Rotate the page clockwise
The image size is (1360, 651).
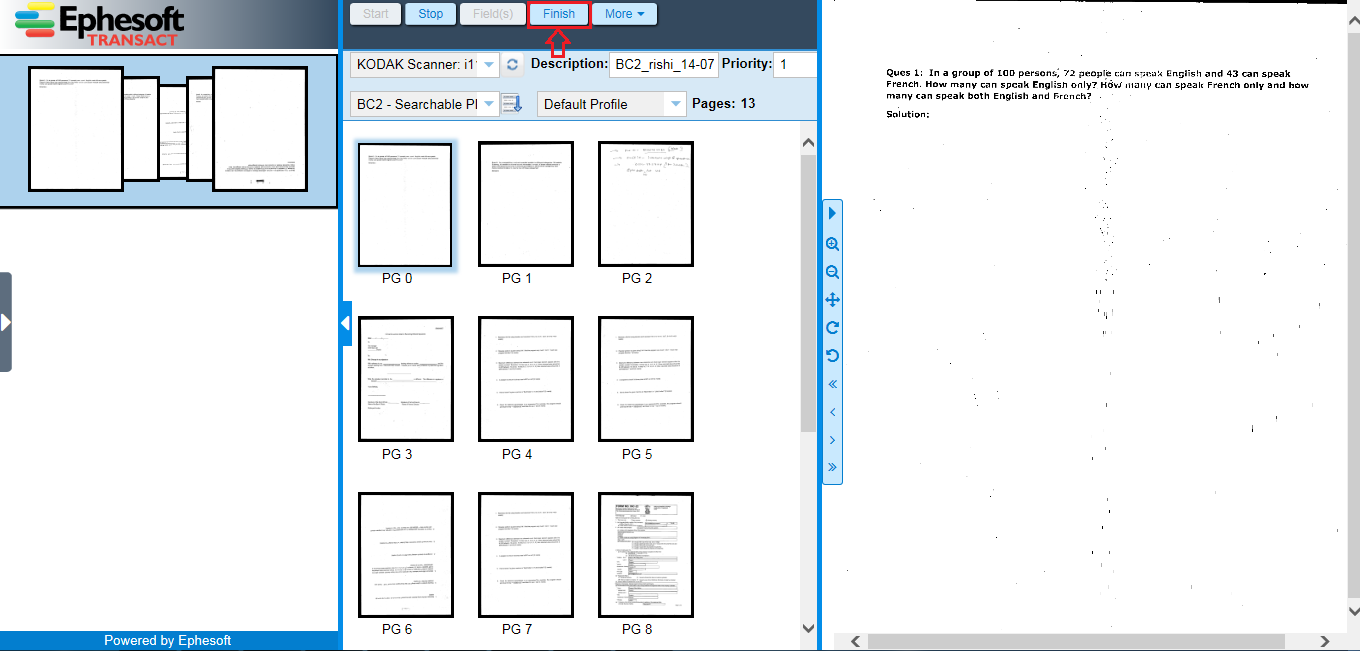click(x=832, y=328)
